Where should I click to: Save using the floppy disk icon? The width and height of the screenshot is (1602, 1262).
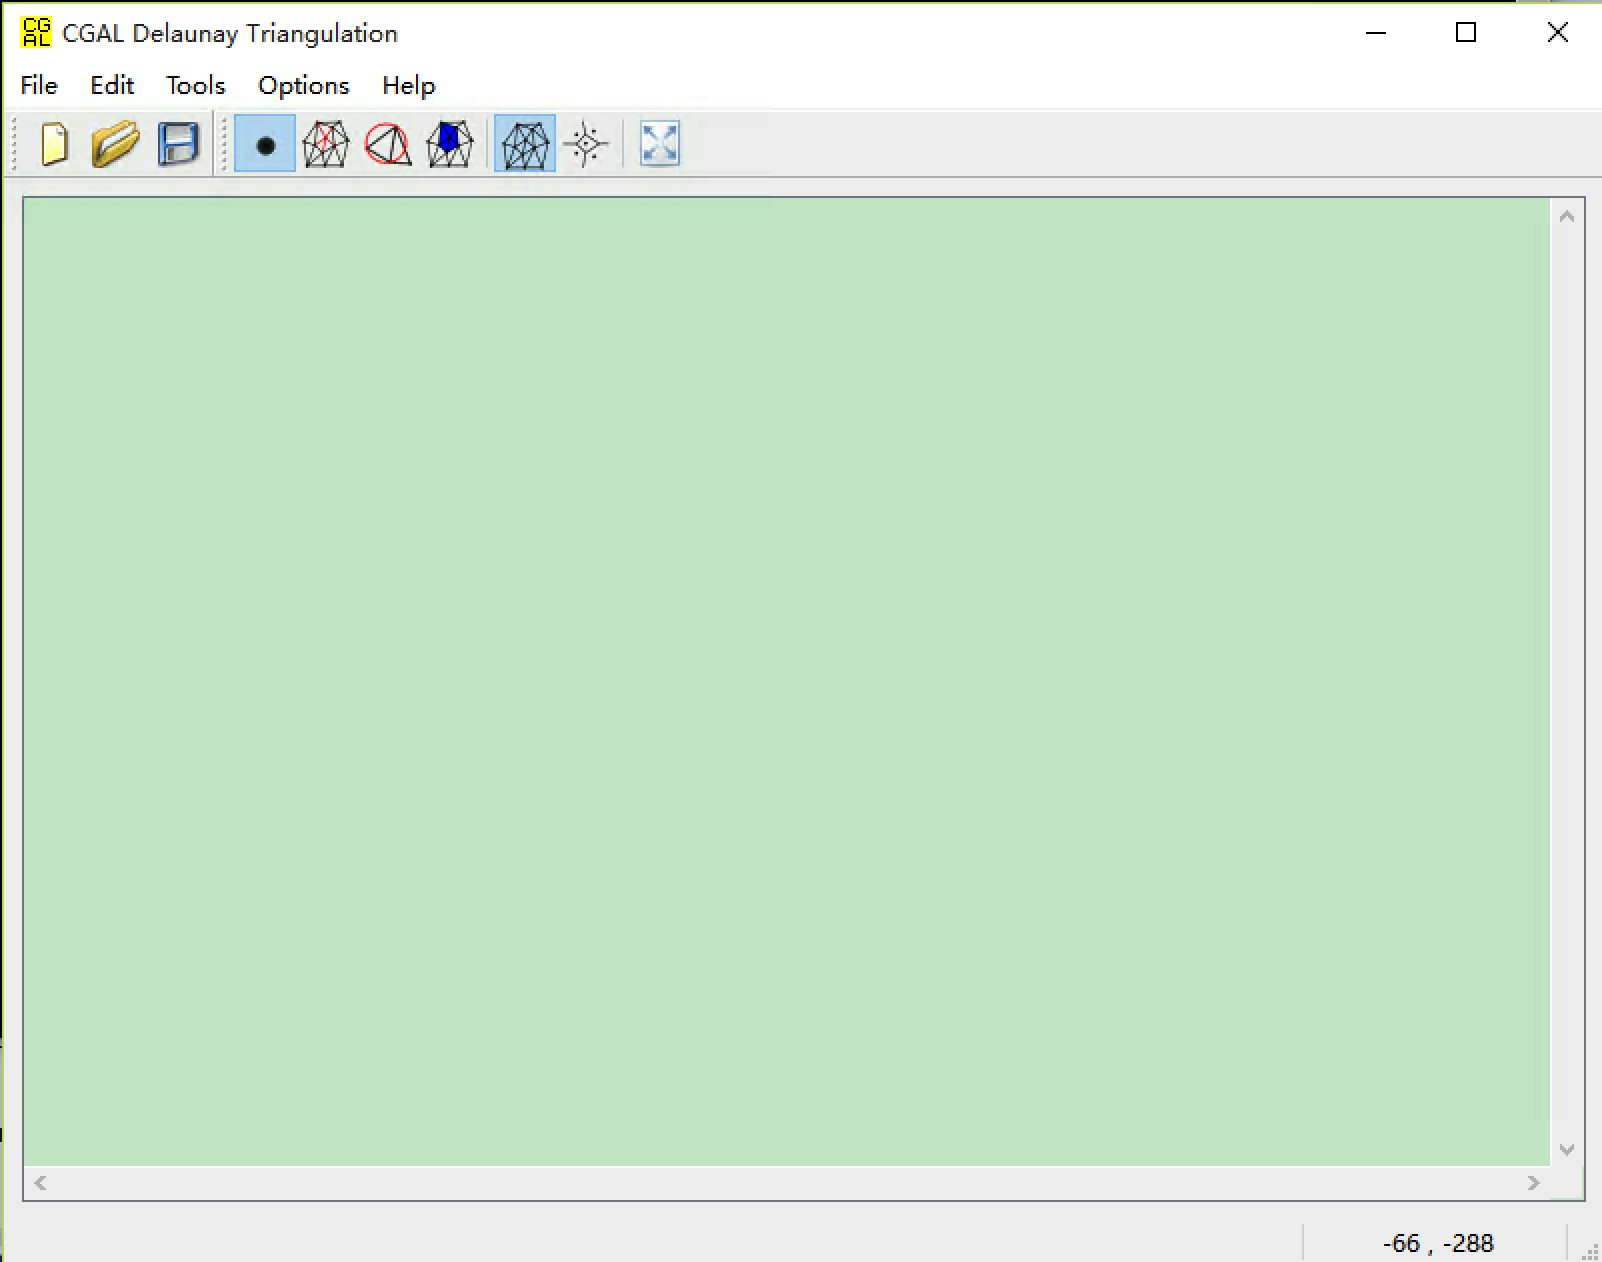pos(178,144)
